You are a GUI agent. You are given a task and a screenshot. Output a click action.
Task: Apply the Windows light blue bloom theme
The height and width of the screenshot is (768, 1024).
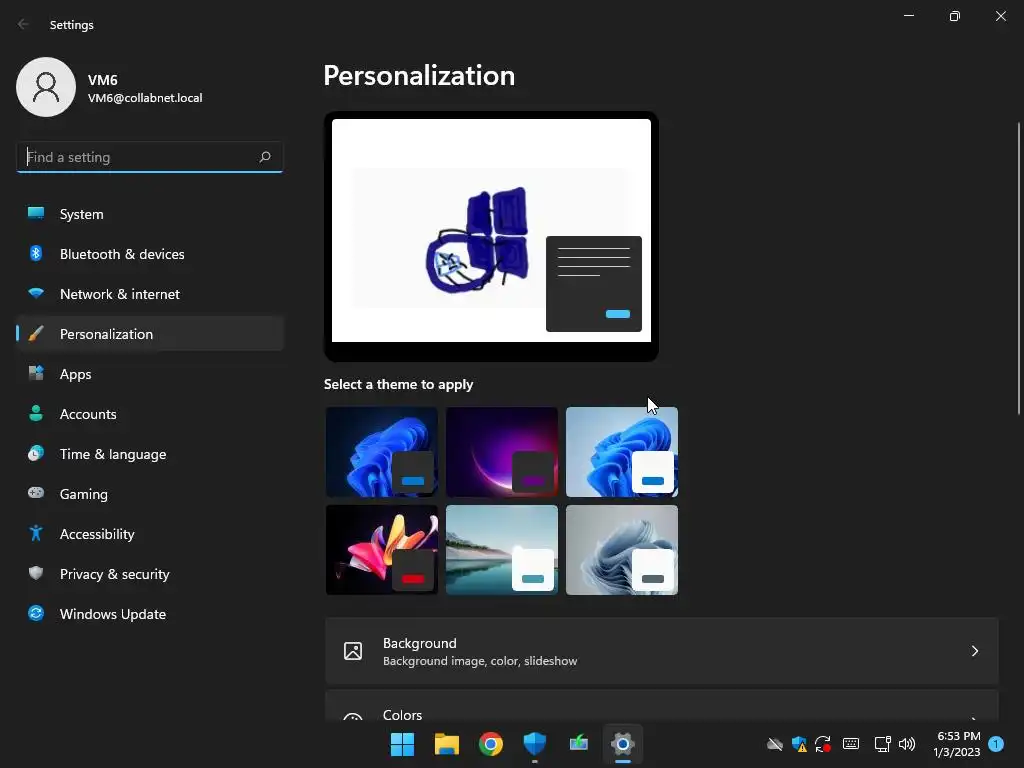coord(622,452)
